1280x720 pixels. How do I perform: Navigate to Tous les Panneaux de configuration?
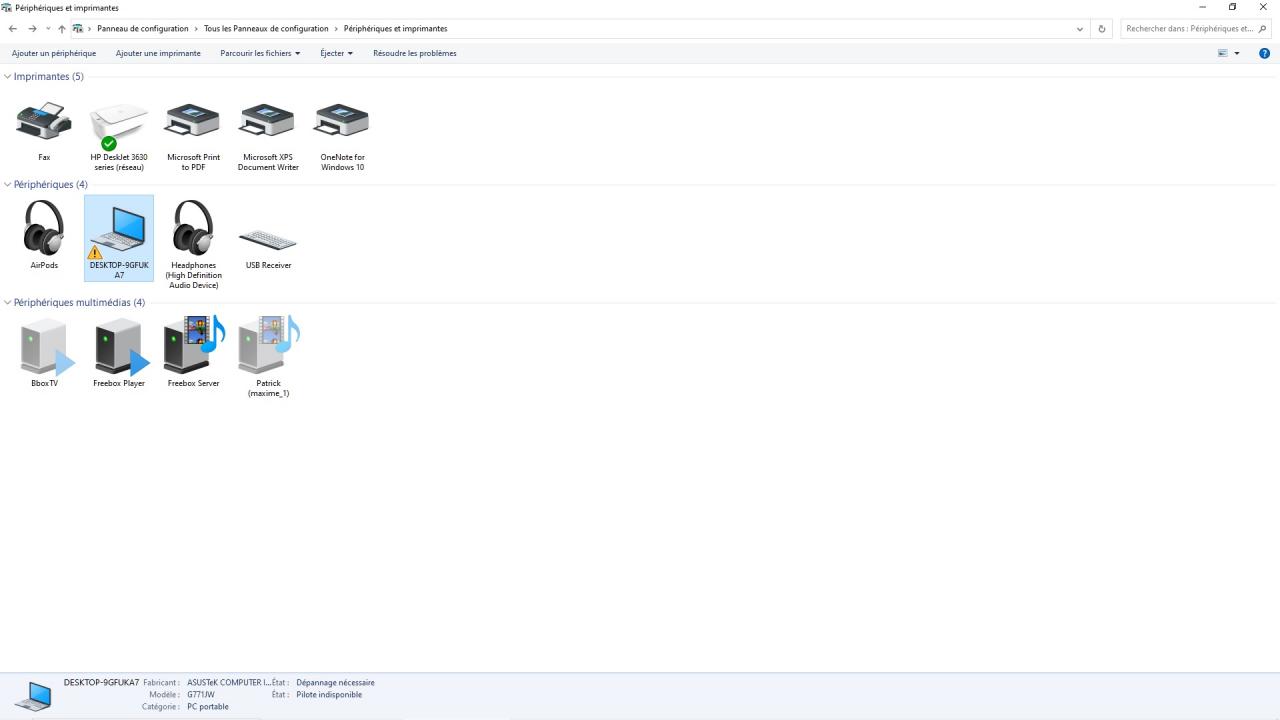click(266, 29)
